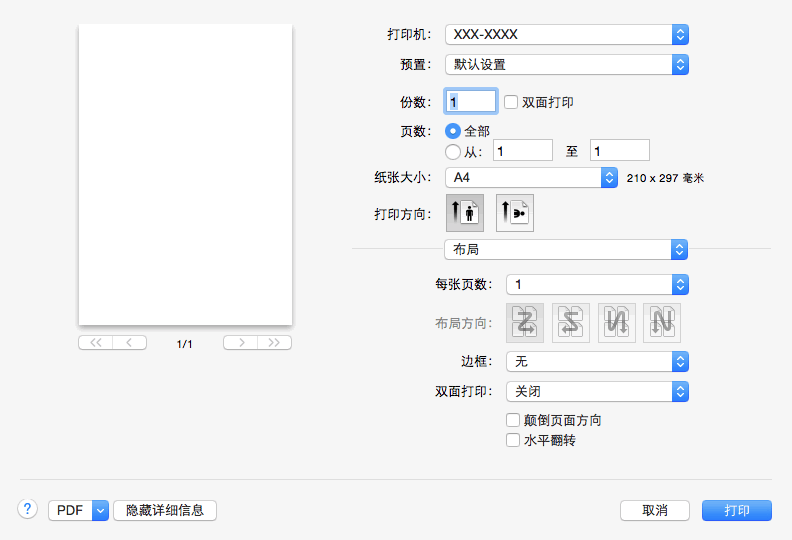Click the blank page preview
The height and width of the screenshot is (540, 792).
coord(185,175)
